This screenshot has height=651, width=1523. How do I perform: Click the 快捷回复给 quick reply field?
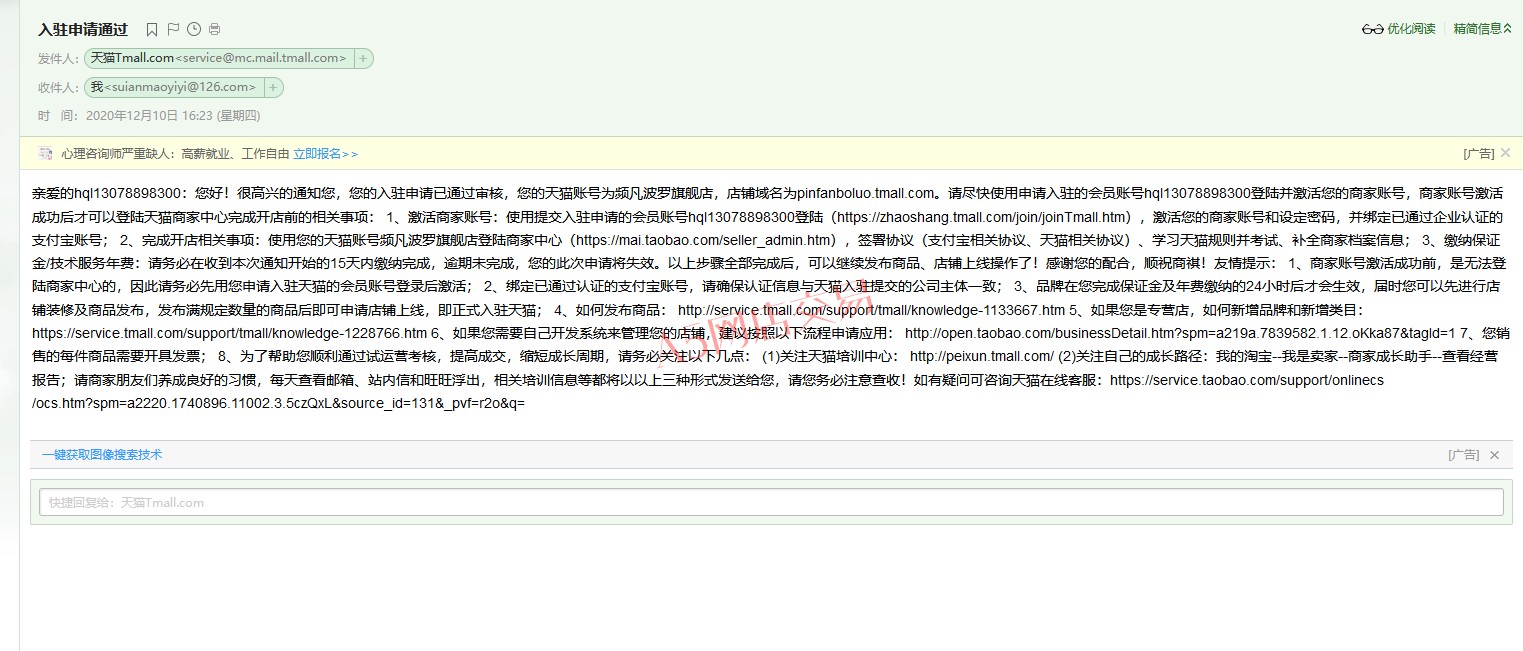[x=771, y=502]
